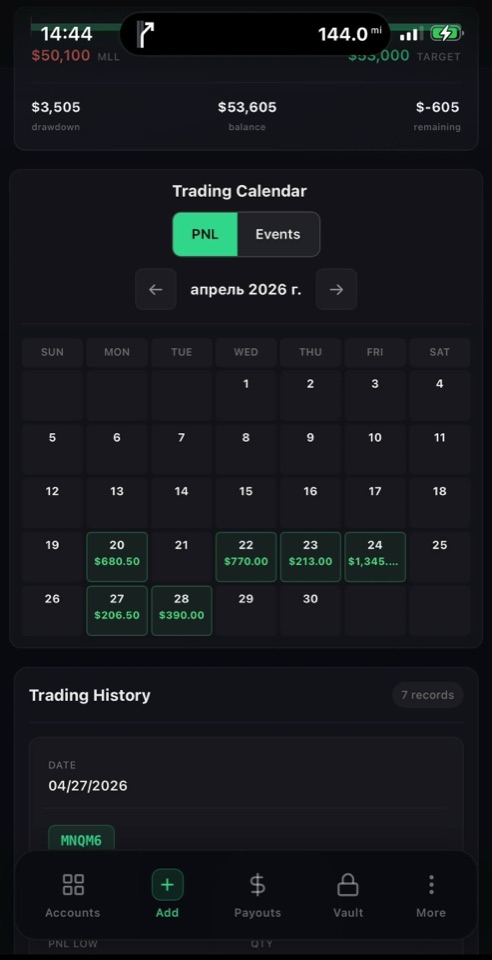Viewport: 492px width, 960px height.
Task: Go to previous month with left arrow
Action: tap(156, 289)
